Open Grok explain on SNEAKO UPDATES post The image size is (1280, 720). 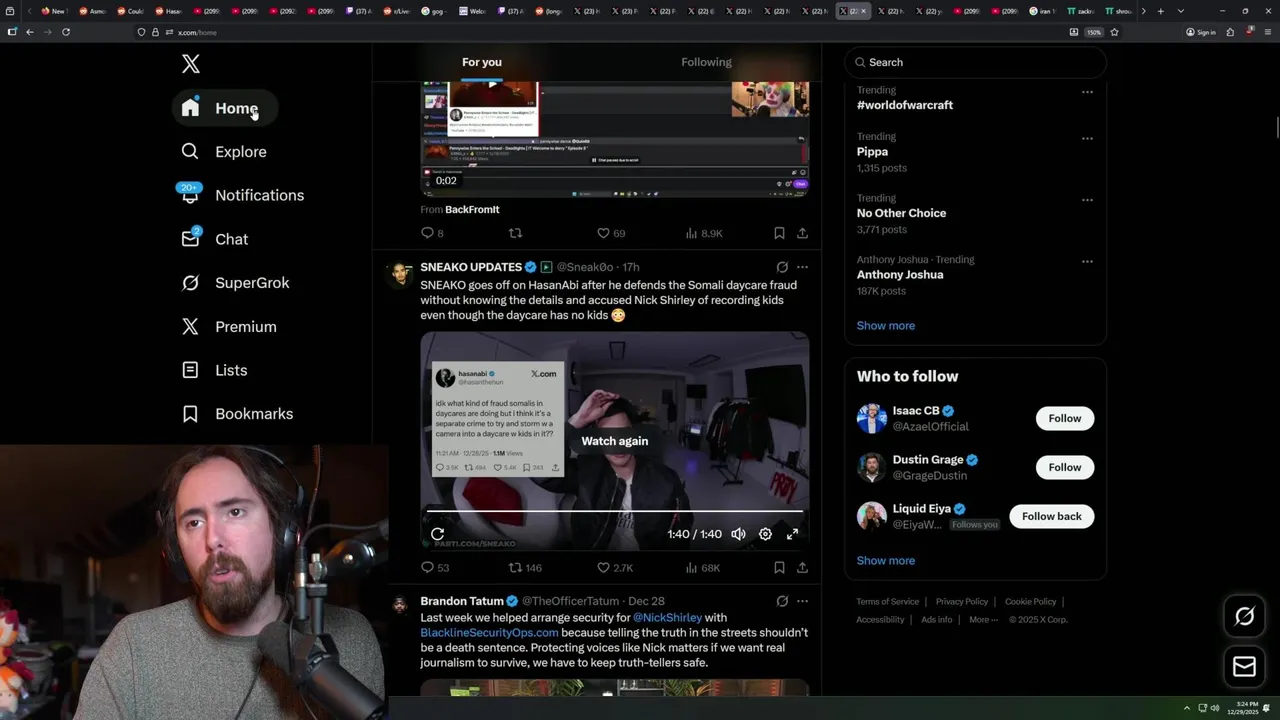[x=782, y=267]
